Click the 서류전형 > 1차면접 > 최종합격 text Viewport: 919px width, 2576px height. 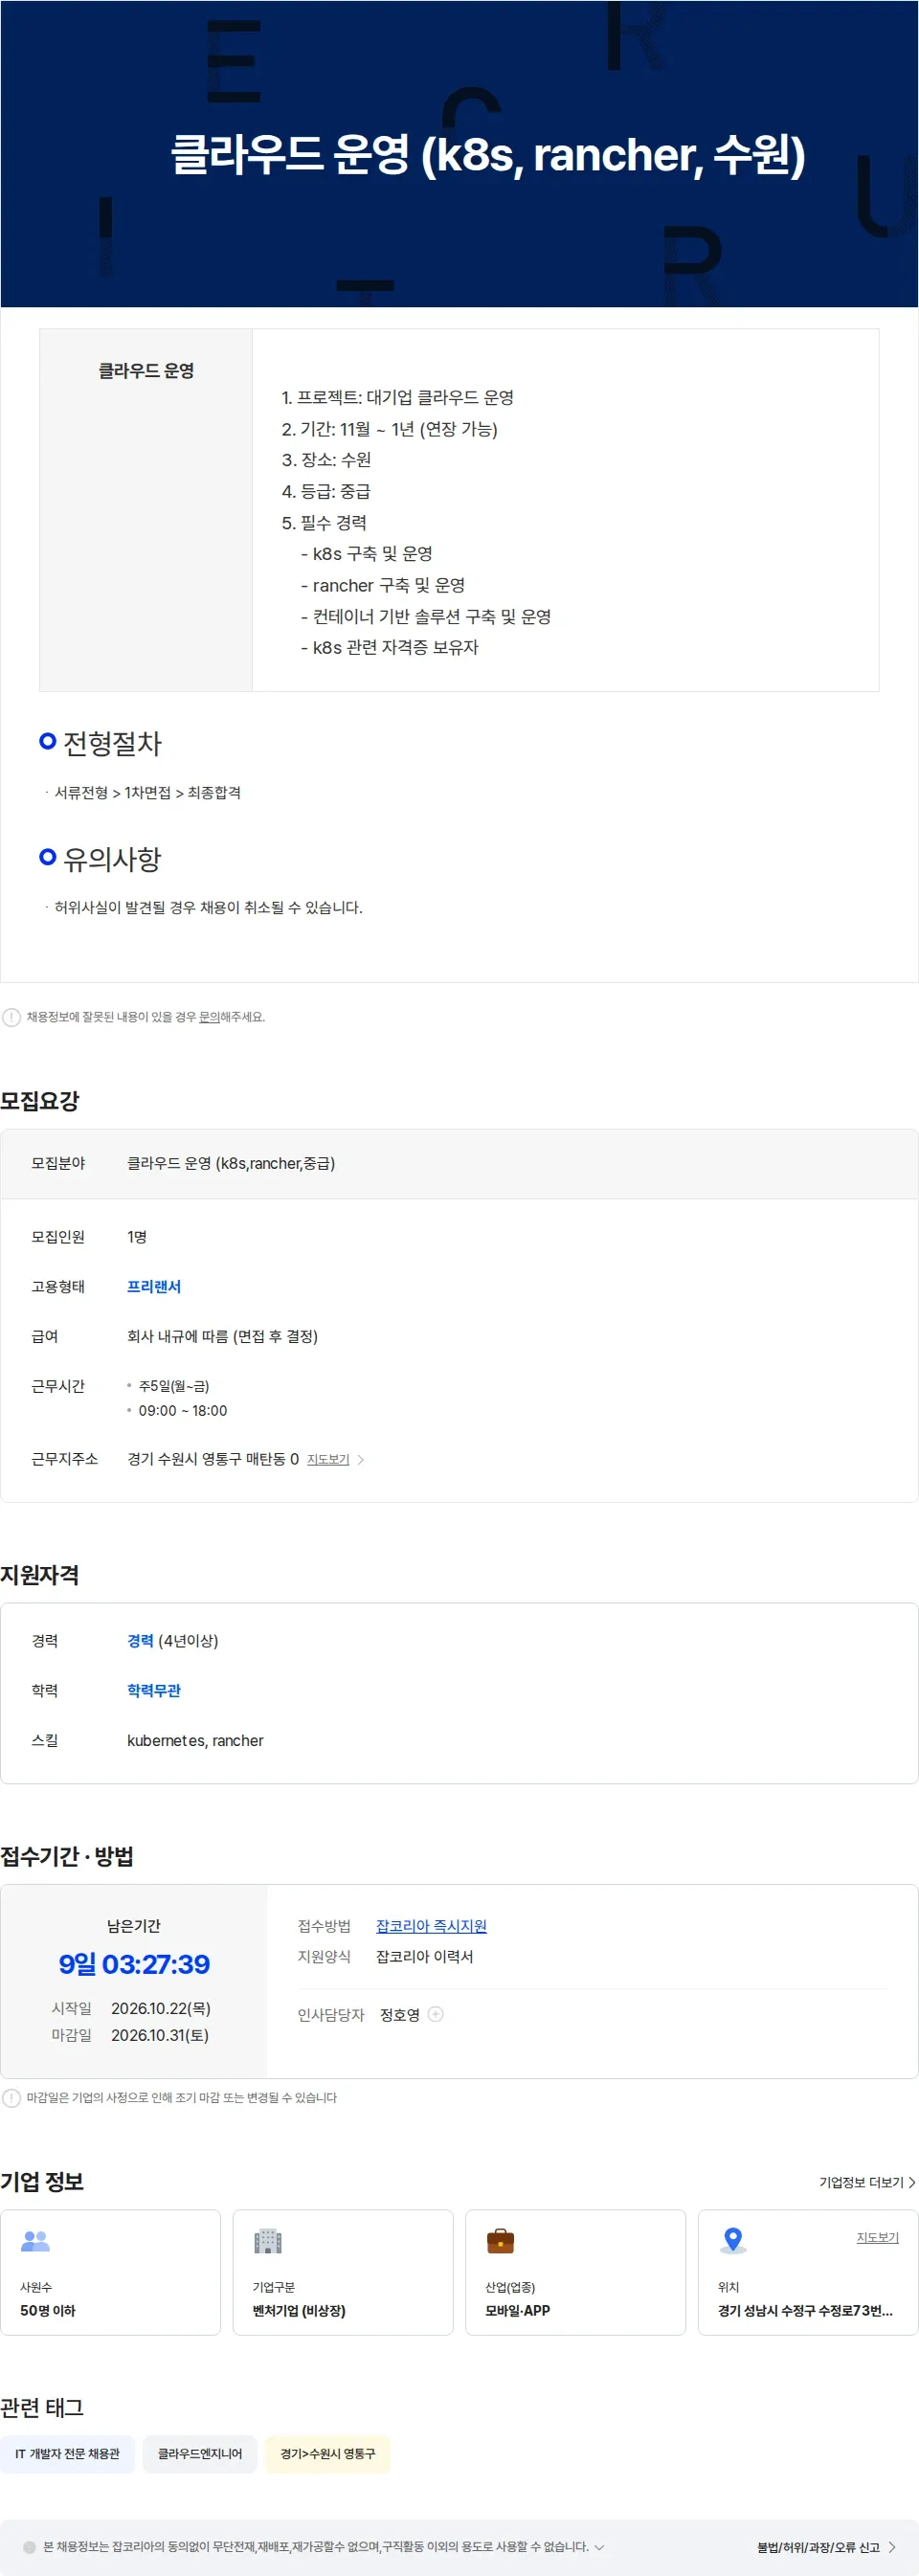click(148, 792)
